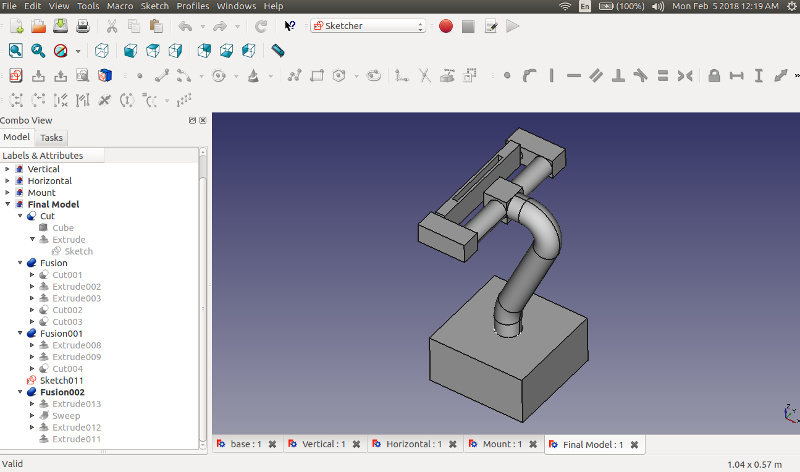Close the Final Model document tab
800x472 pixels.
[x=634, y=444]
